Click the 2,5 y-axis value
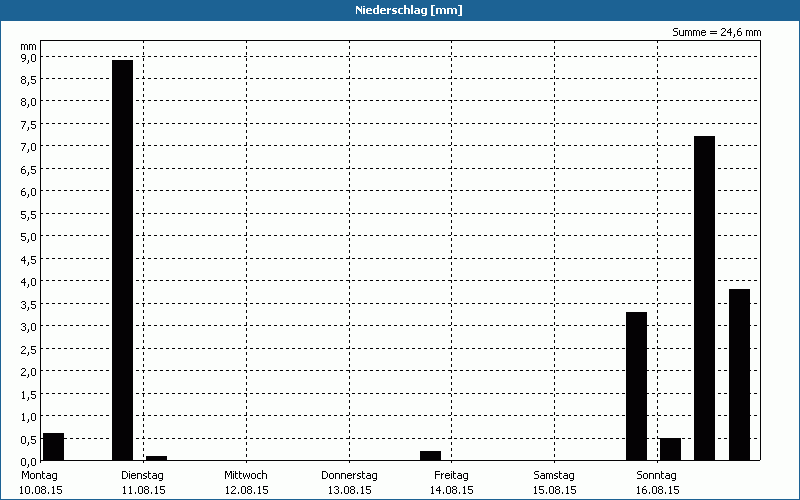 point(29,349)
